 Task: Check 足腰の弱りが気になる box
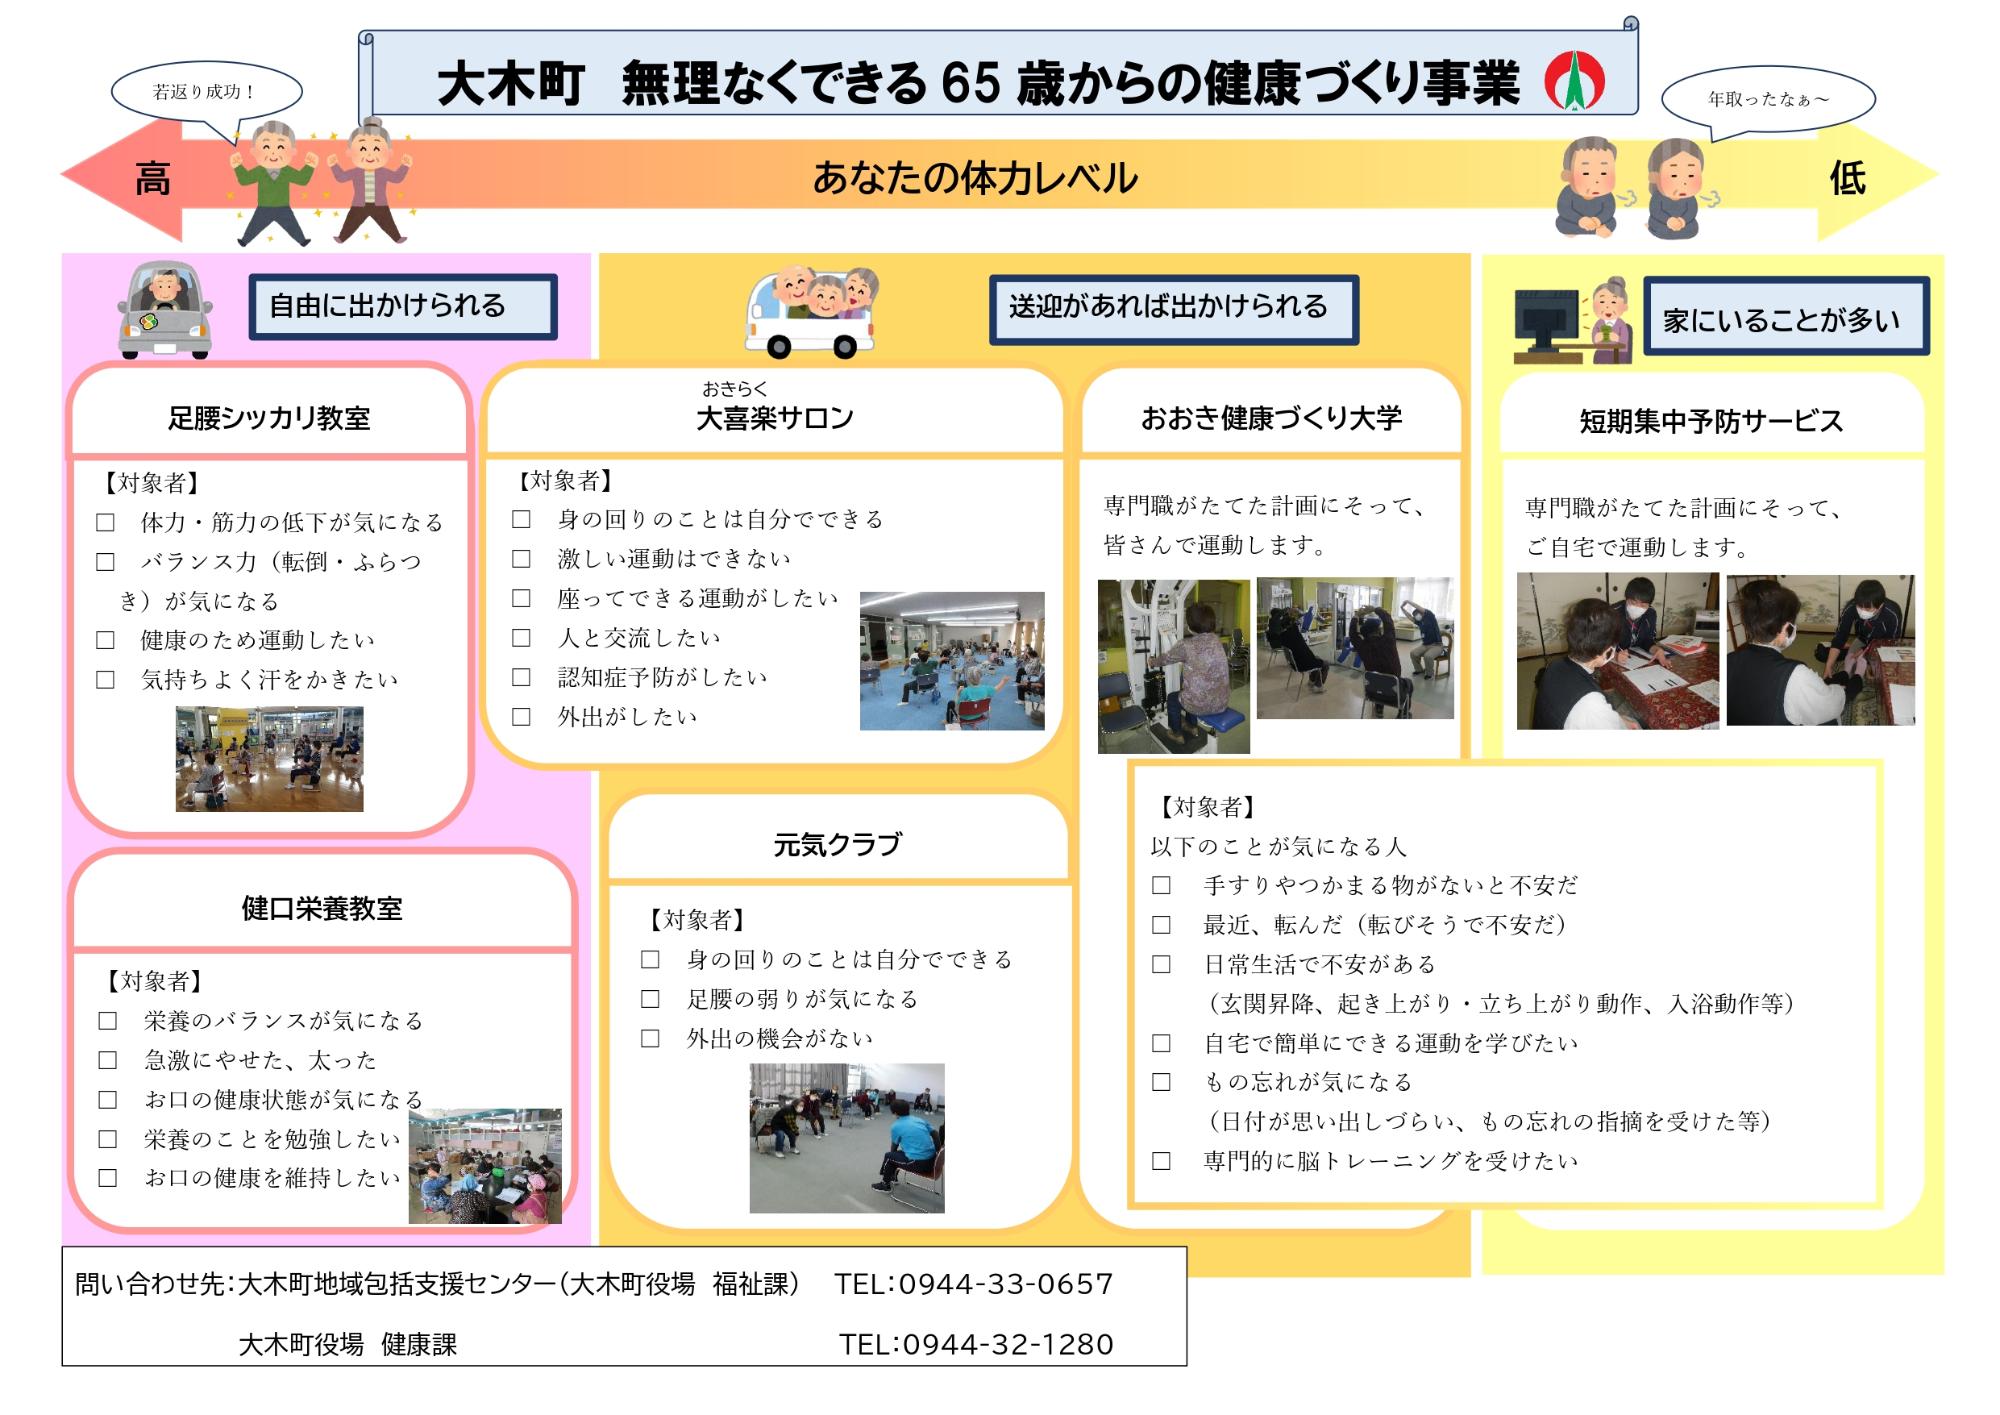click(650, 999)
